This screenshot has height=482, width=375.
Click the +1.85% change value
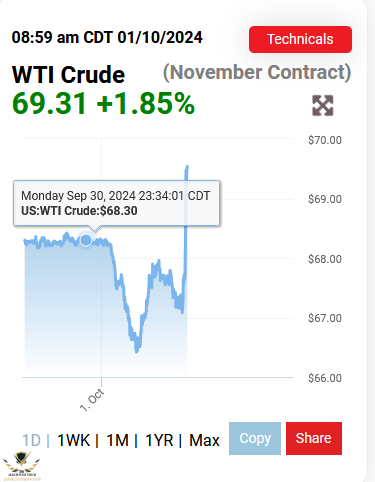click(145, 103)
